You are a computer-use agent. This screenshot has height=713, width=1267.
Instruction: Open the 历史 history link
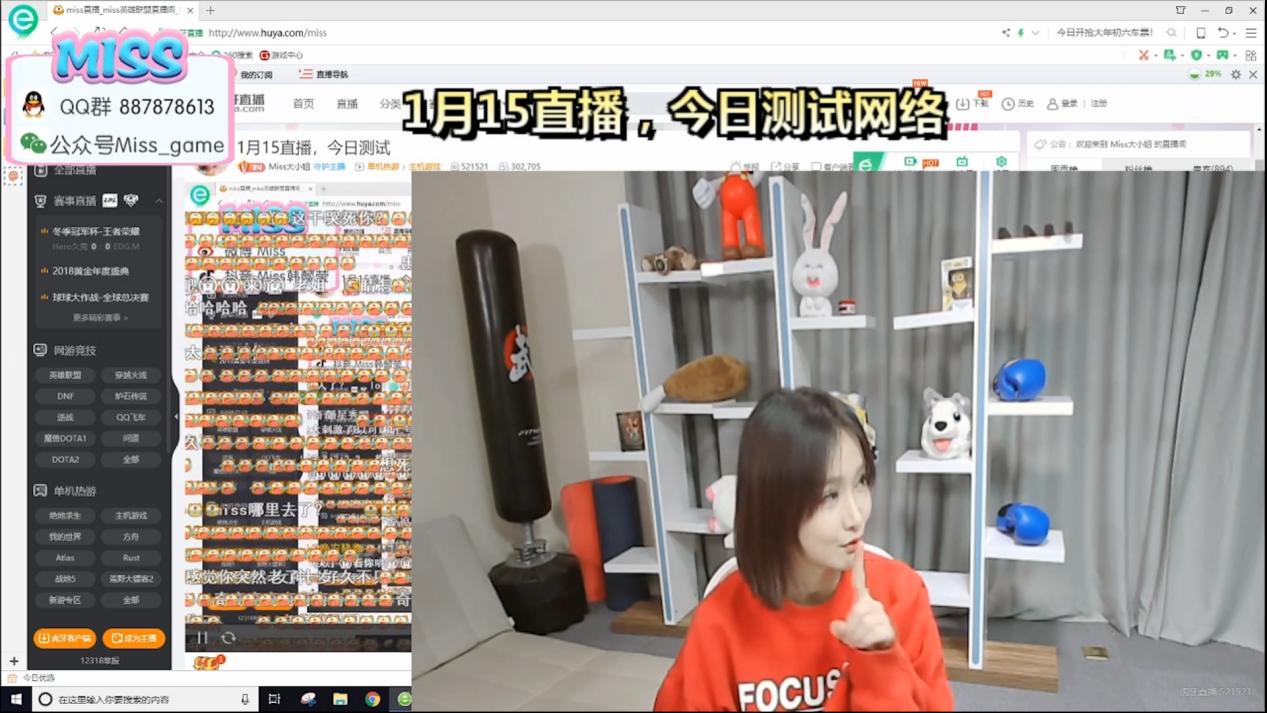[1018, 104]
